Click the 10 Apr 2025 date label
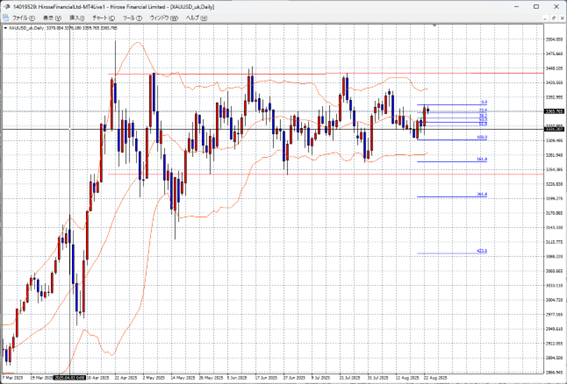567x384 pixels. (99, 377)
